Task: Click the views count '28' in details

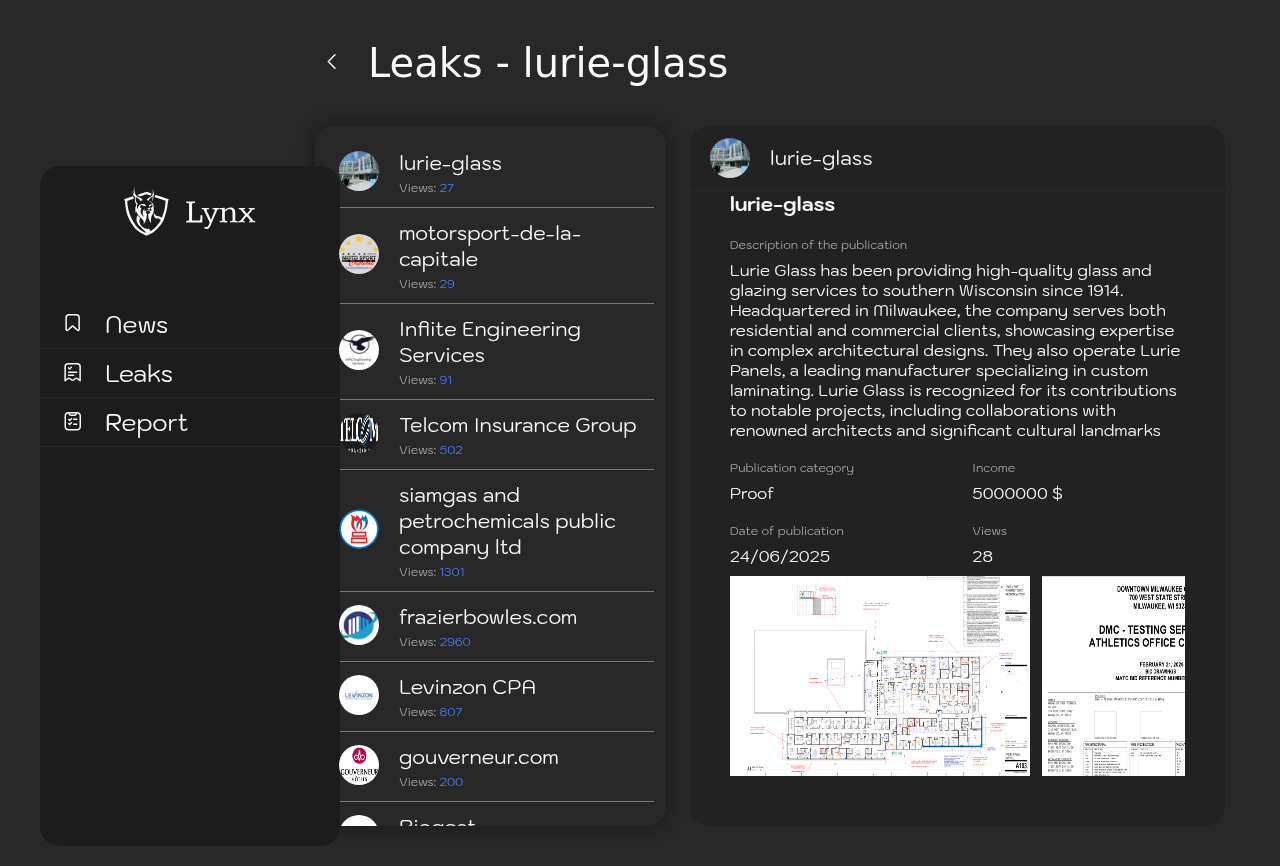Action: [983, 556]
